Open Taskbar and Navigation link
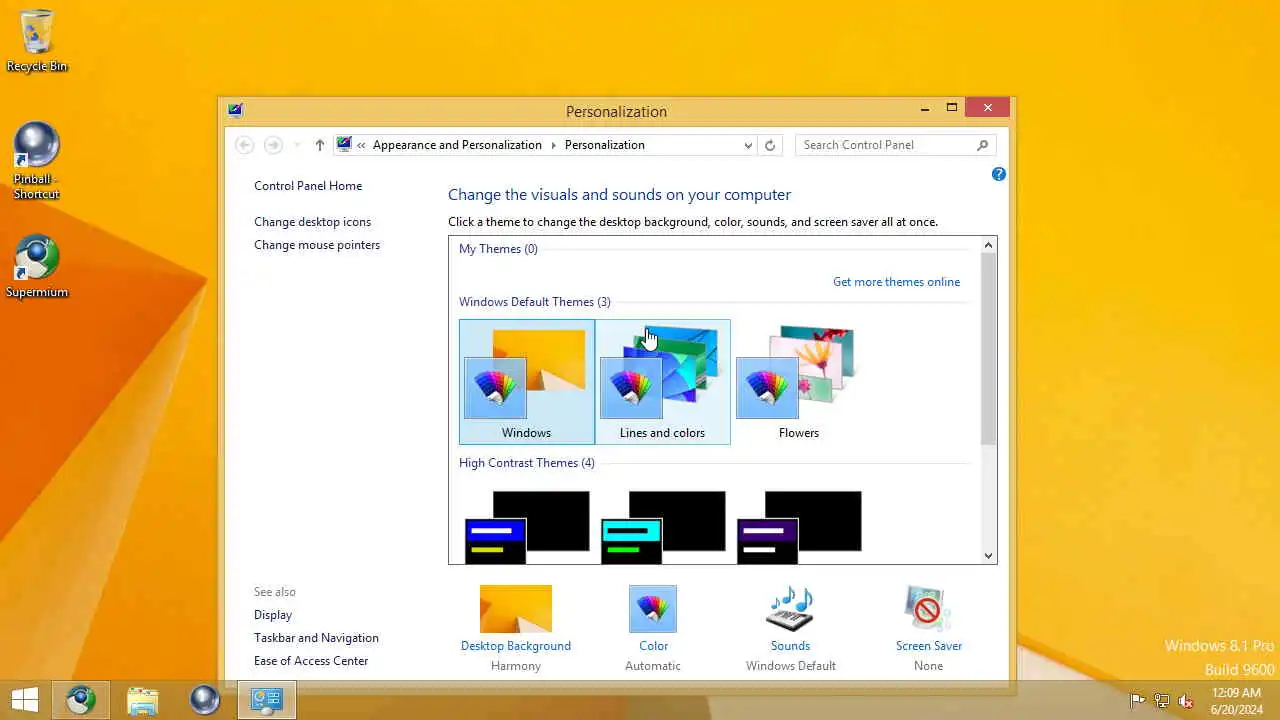The height and width of the screenshot is (720, 1280). (316, 638)
